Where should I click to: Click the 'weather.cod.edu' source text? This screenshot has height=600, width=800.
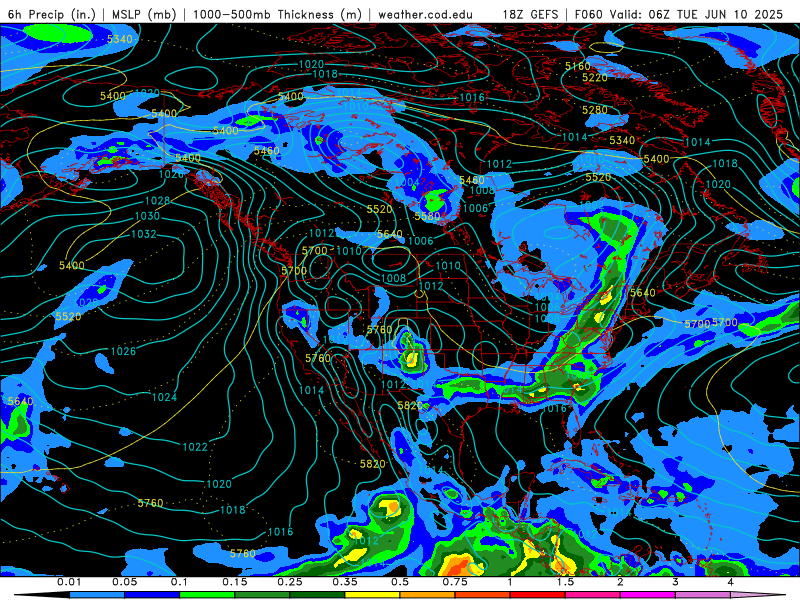[425, 14]
